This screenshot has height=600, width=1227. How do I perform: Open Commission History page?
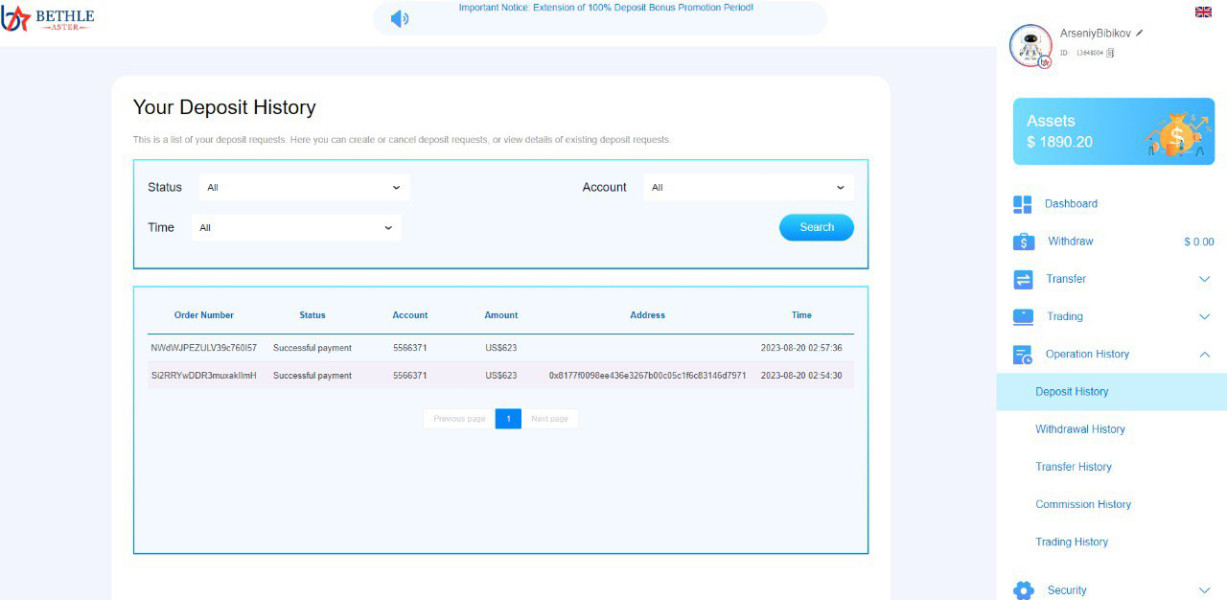click(1083, 504)
